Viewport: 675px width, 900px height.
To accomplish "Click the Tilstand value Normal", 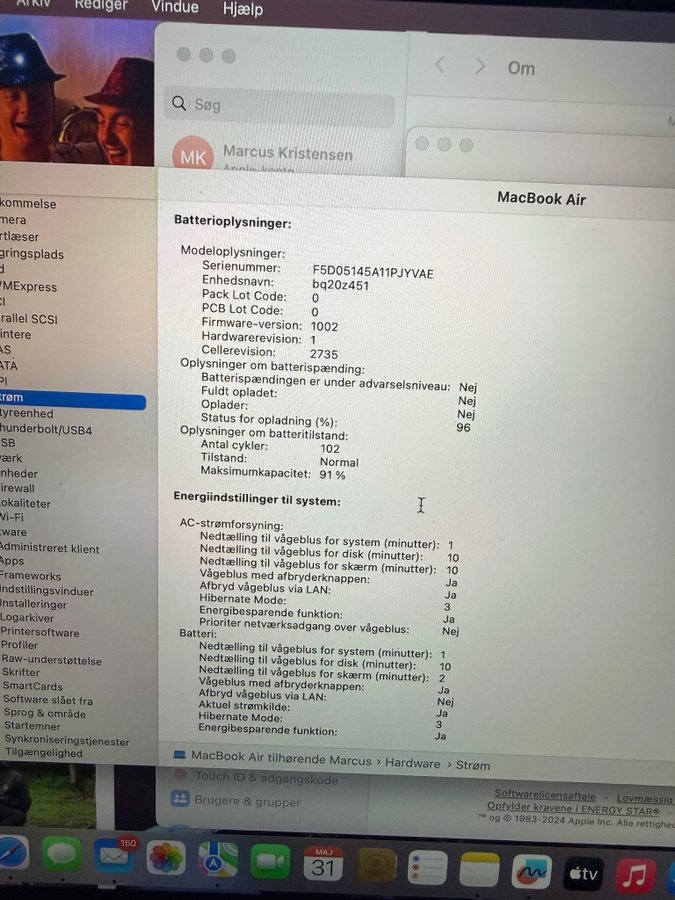I will [x=339, y=462].
